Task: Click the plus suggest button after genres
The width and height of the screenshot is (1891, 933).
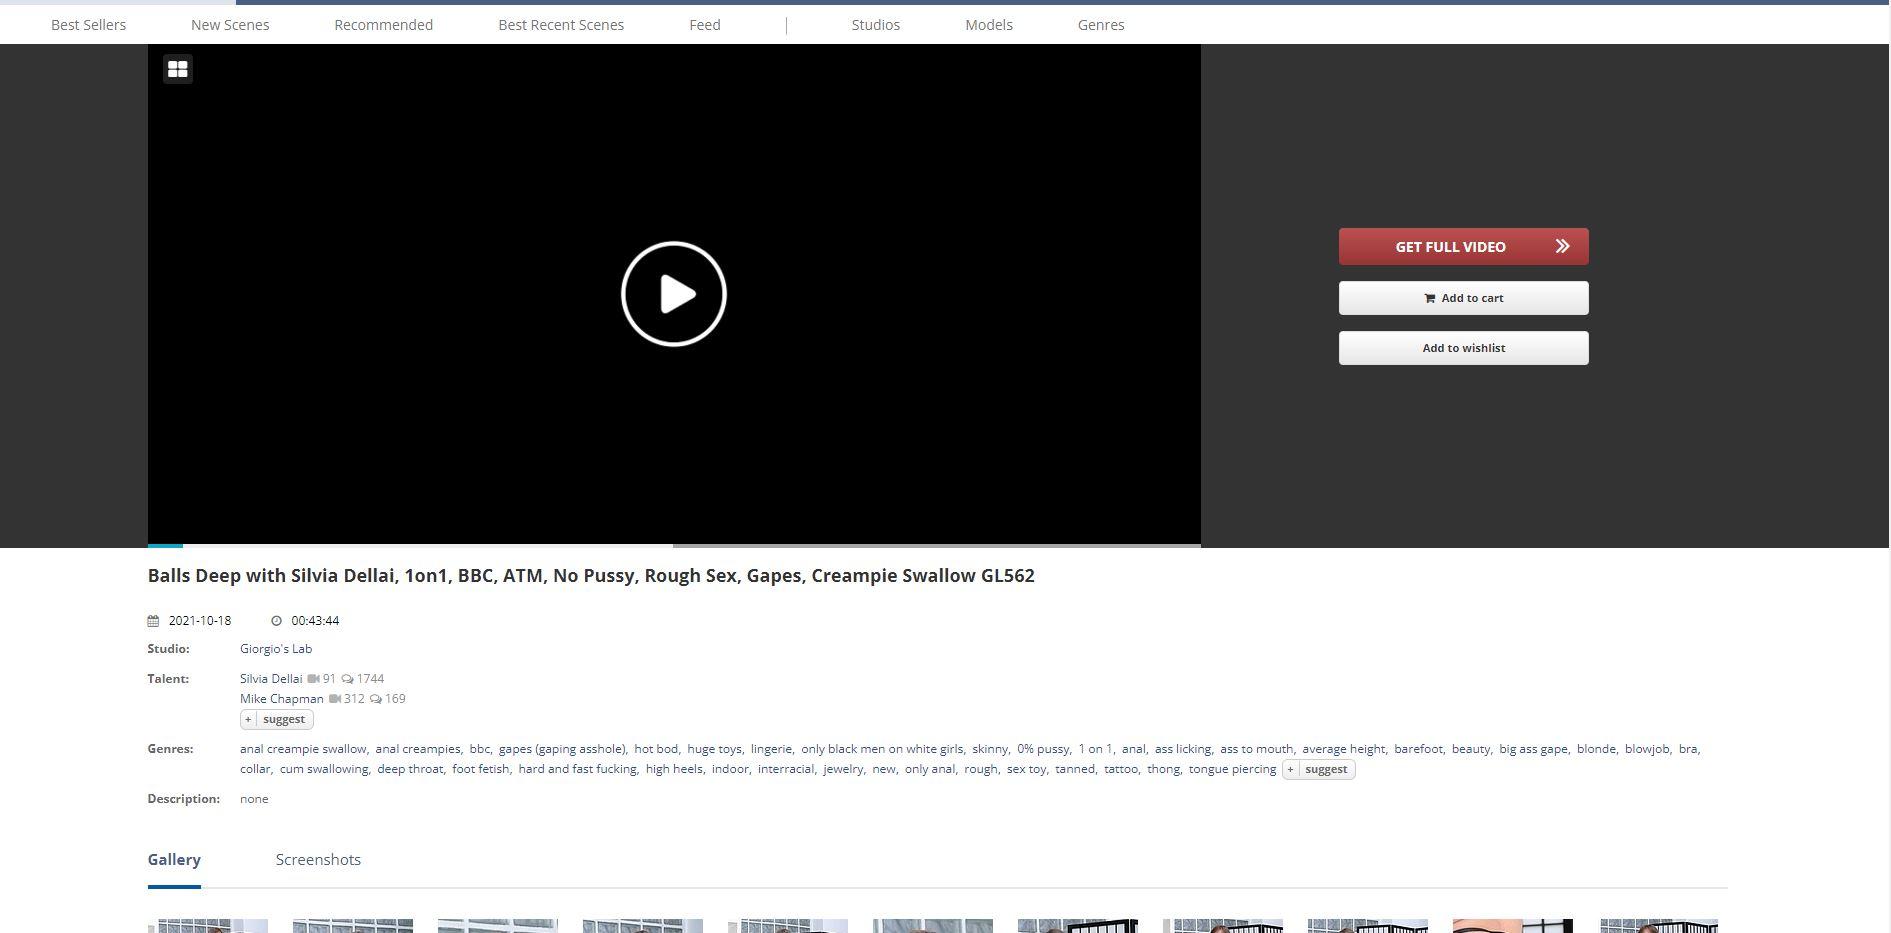Action: click(1318, 769)
